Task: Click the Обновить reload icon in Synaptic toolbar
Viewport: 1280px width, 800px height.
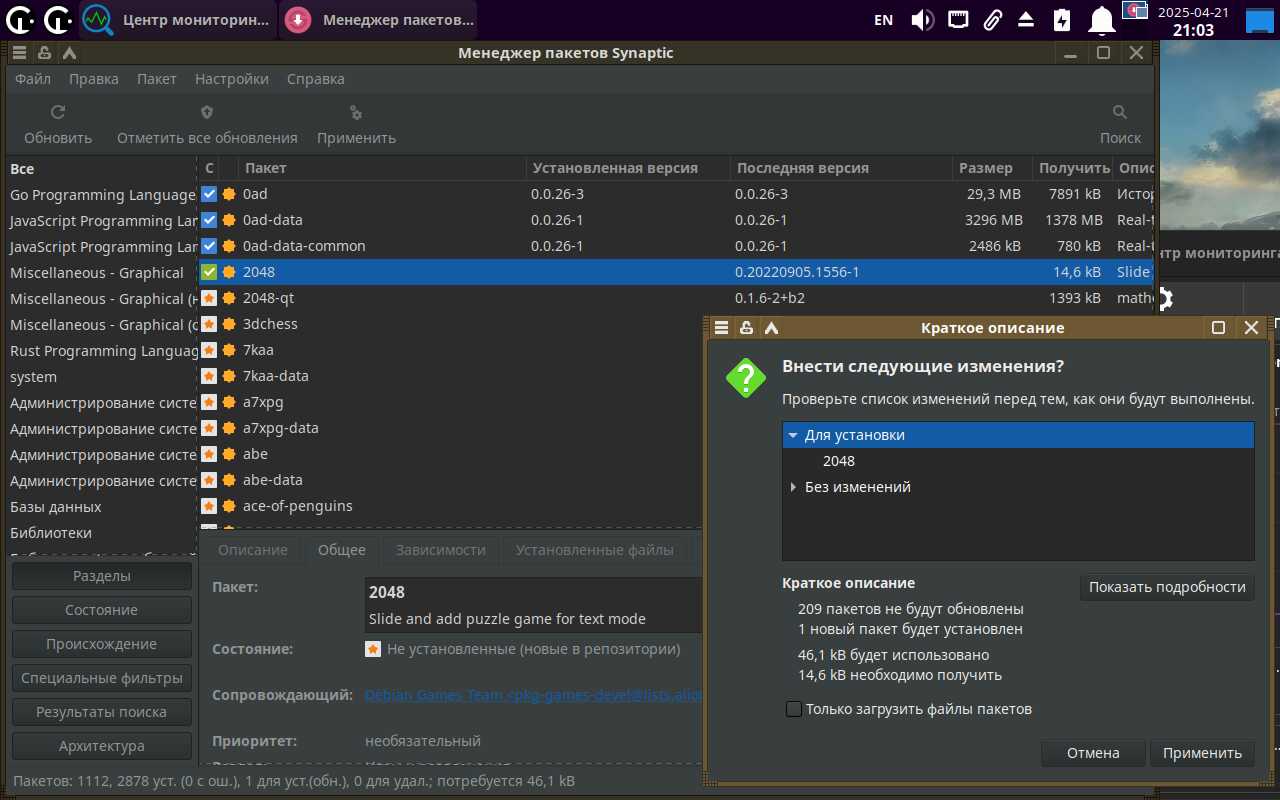Action: pos(58,113)
